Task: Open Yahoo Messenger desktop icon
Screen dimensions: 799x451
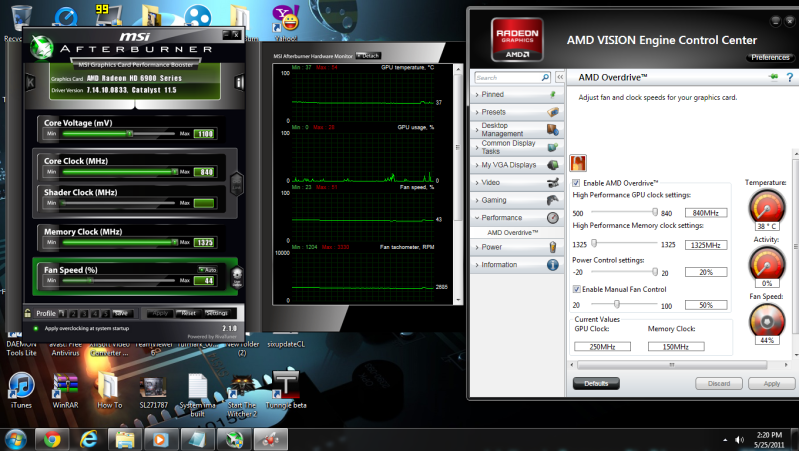Action: point(285,23)
